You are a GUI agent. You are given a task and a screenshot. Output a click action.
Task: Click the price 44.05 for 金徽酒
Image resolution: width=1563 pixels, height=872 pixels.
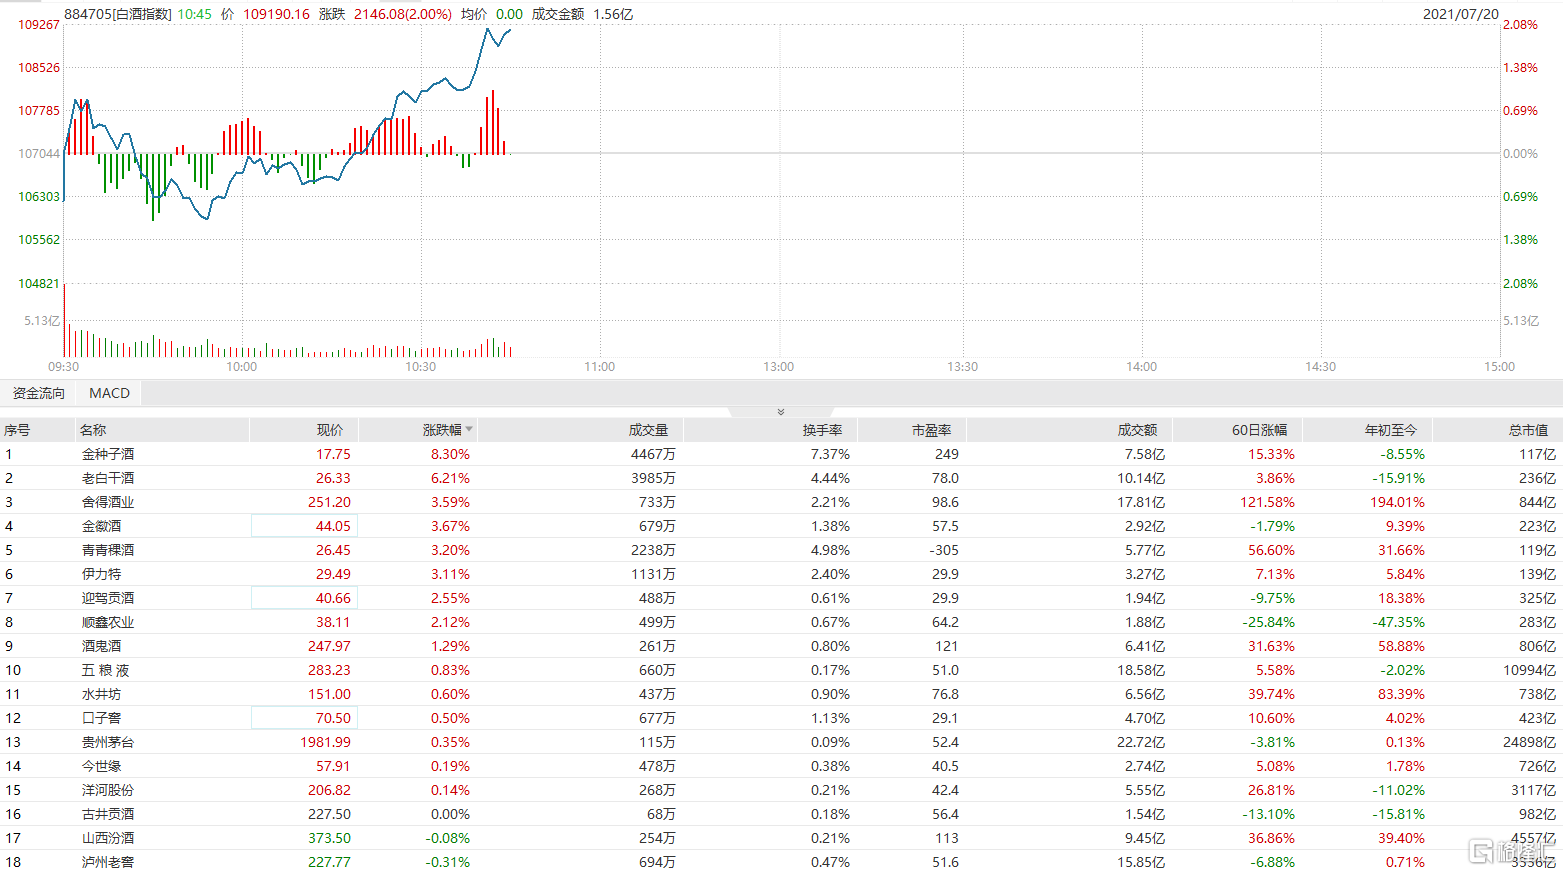pos(333,526)
